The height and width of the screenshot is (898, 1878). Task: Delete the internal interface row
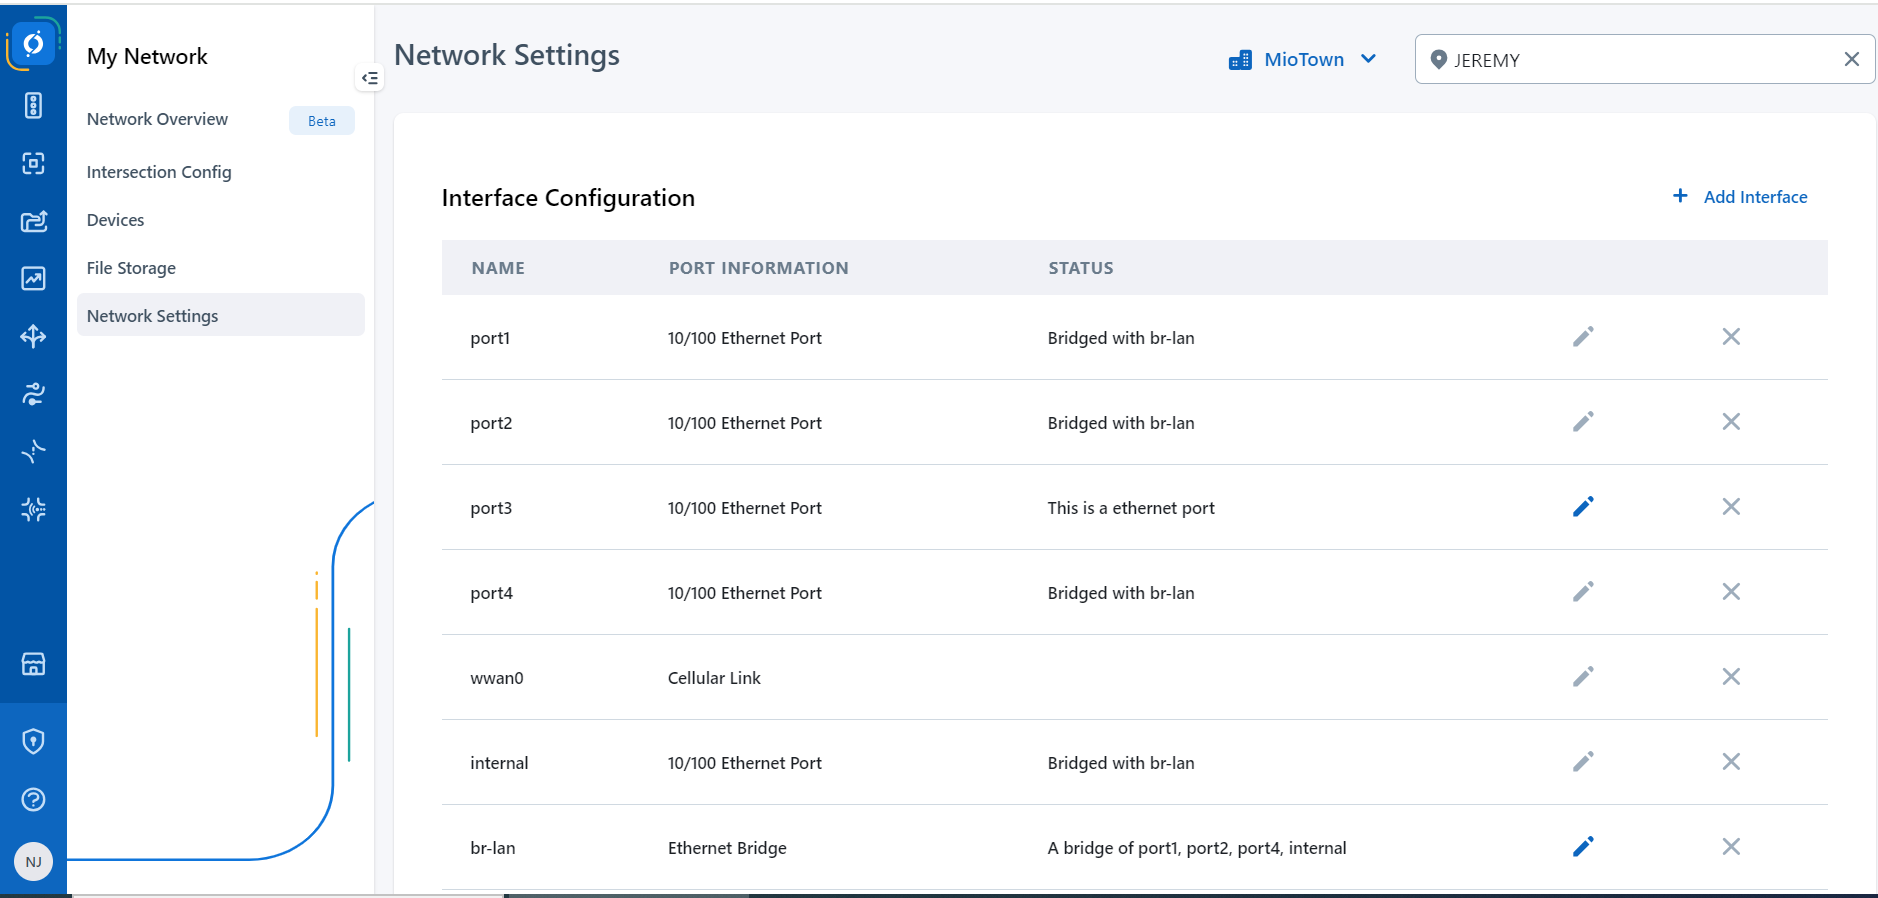1730,762
